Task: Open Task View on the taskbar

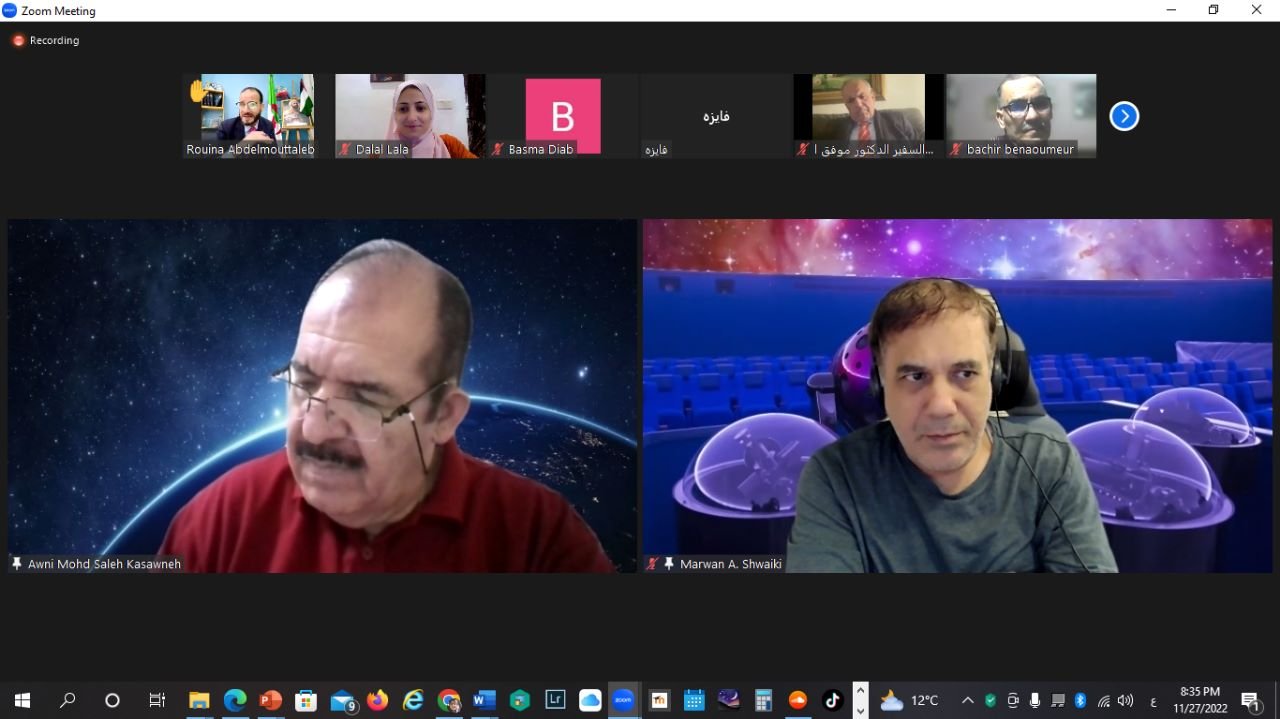Action: (156, 700)
